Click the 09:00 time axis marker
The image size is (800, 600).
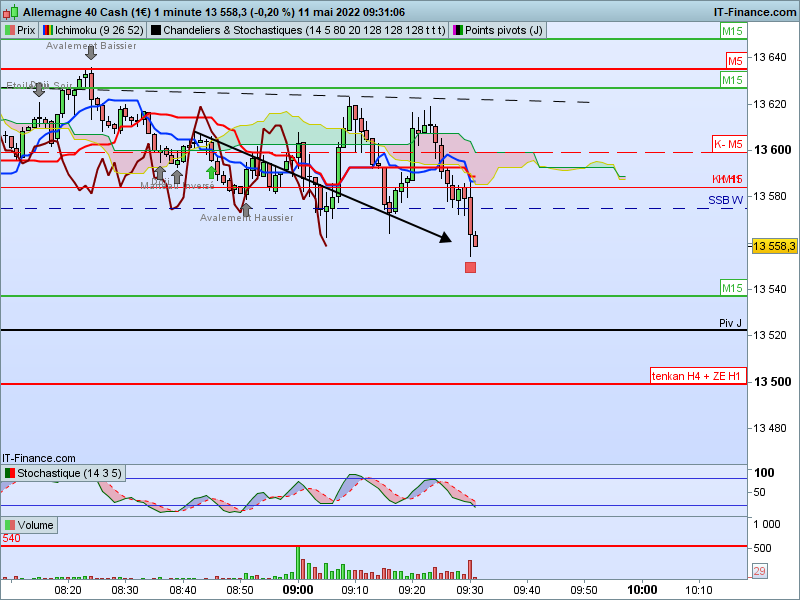click(298, 590)
